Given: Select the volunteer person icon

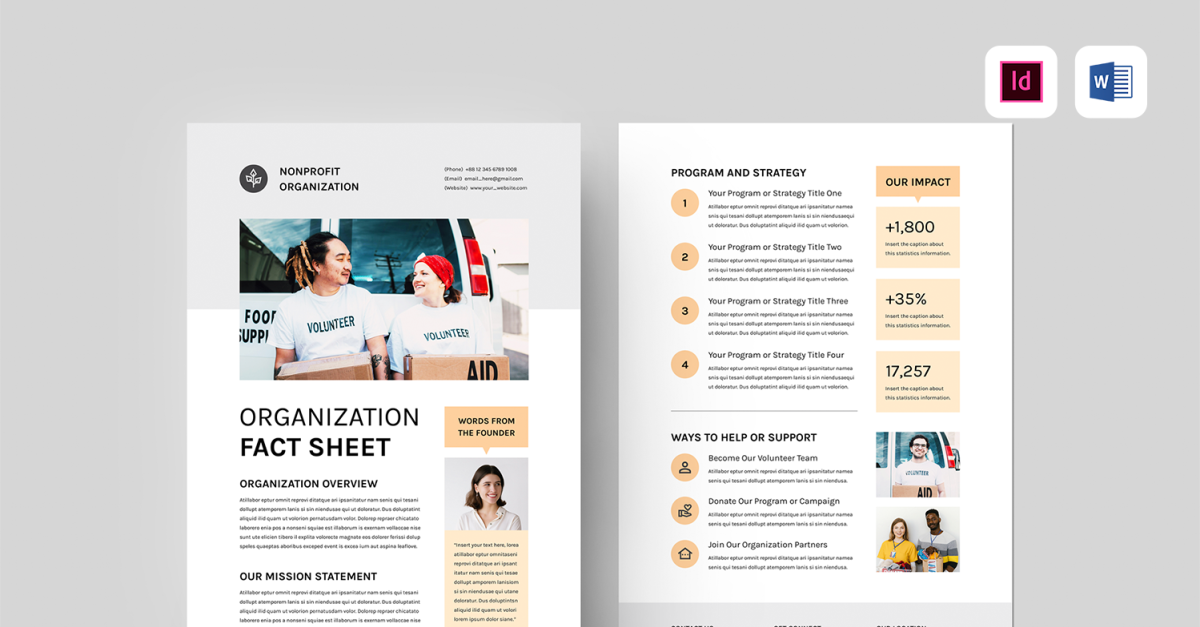Looking at the screenshot, I should [x=684, y=466].
